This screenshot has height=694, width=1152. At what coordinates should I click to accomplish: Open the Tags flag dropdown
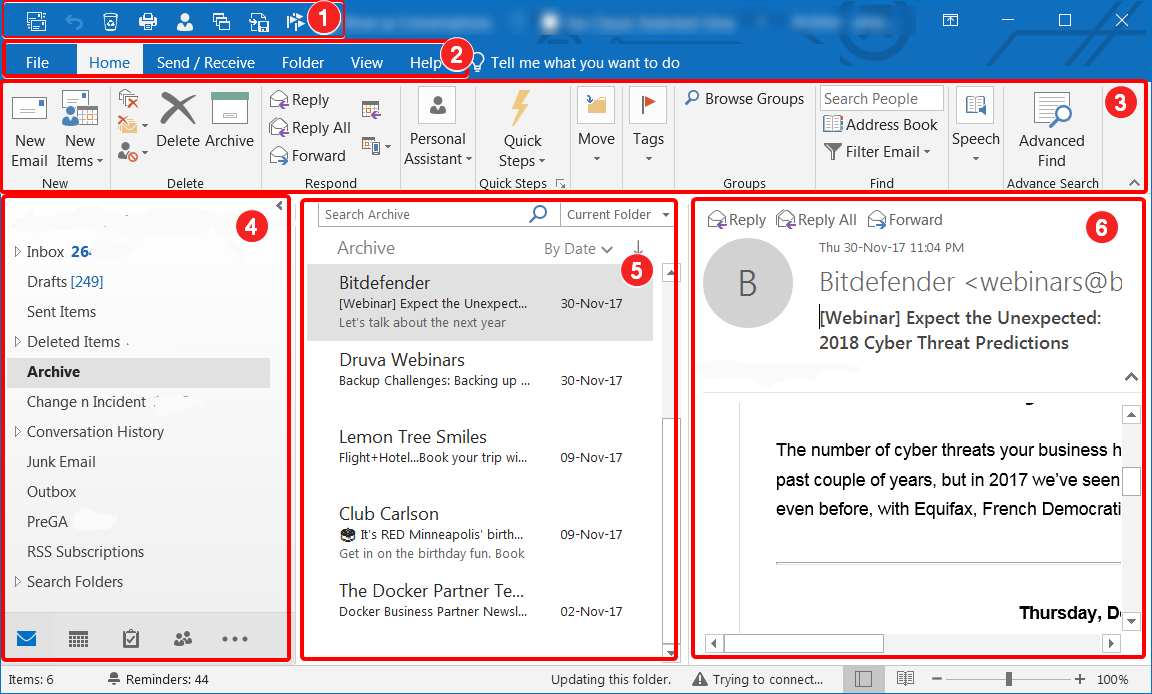(648, 126)
